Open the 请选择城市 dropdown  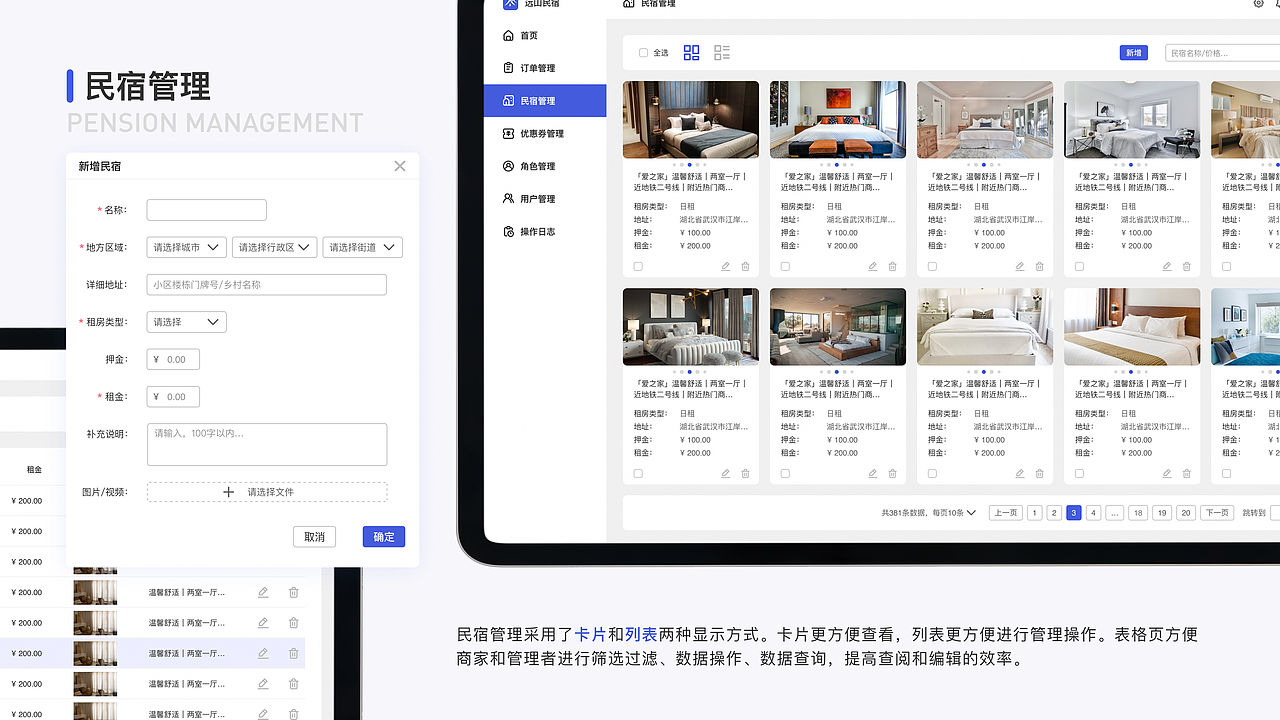[x=187, y=247]
